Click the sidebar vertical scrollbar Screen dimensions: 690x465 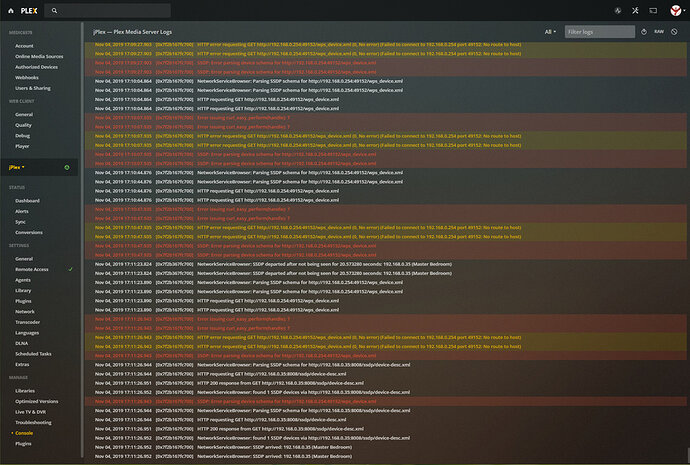(82, 240)
